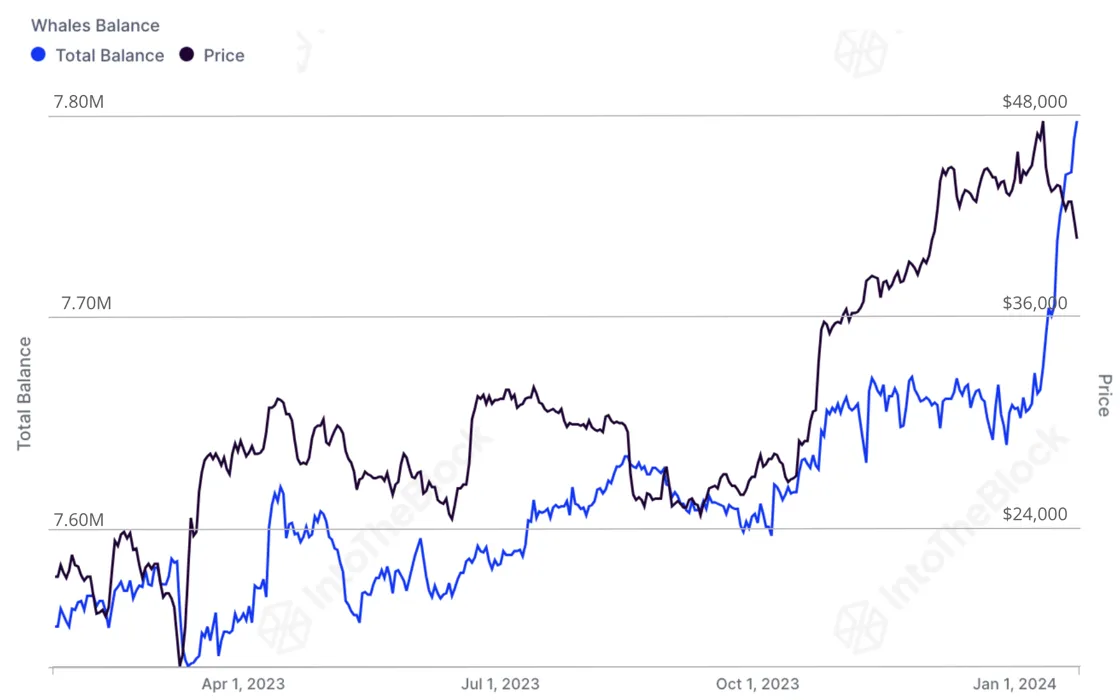Screen dimensions: 1120x700
Task: Click the blue Total Balance legend dot
Action: tap(38, 55)
